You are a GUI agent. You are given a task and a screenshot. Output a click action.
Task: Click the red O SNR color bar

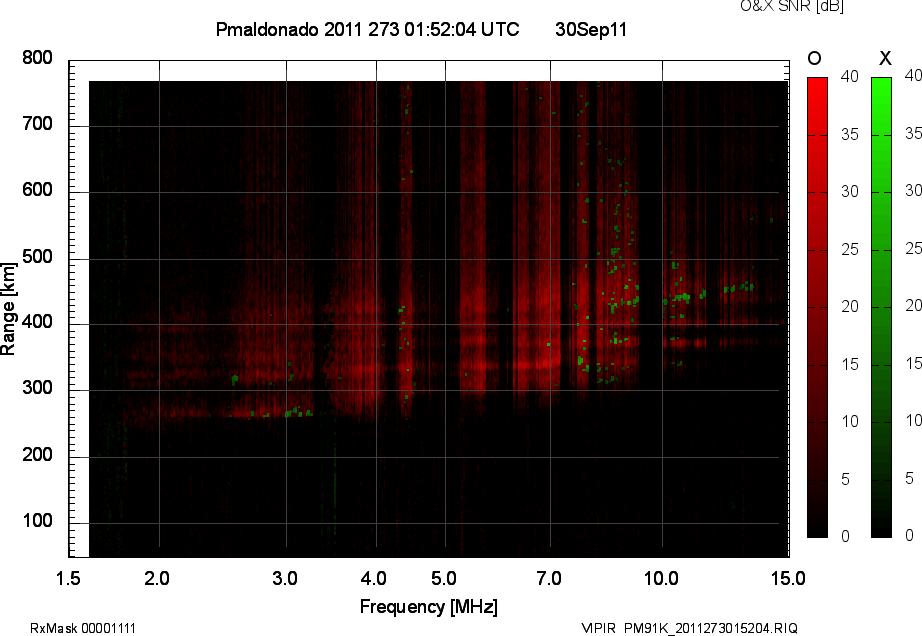pos(817,307)
